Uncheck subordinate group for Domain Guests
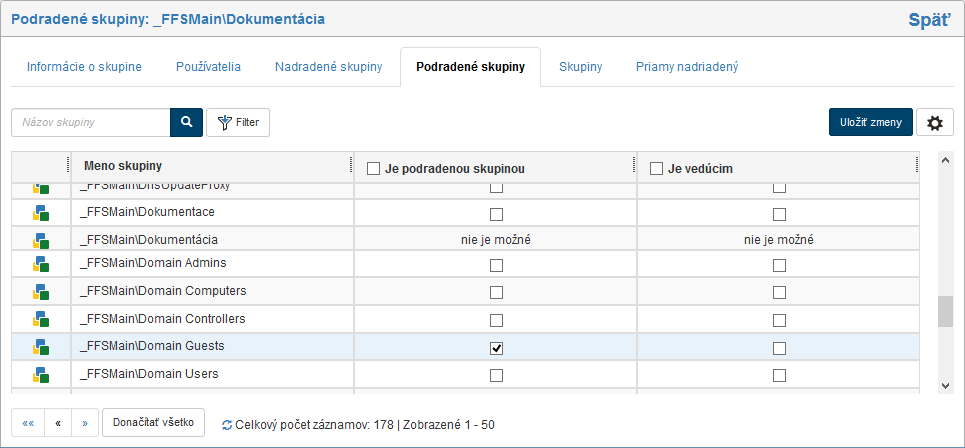The image size is (965, 448). (496, 348)
